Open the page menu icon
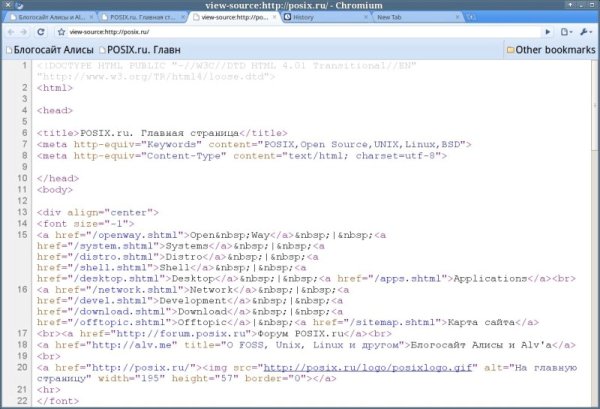Viewport: 600px width, 409px height. [x=566, y=32]
